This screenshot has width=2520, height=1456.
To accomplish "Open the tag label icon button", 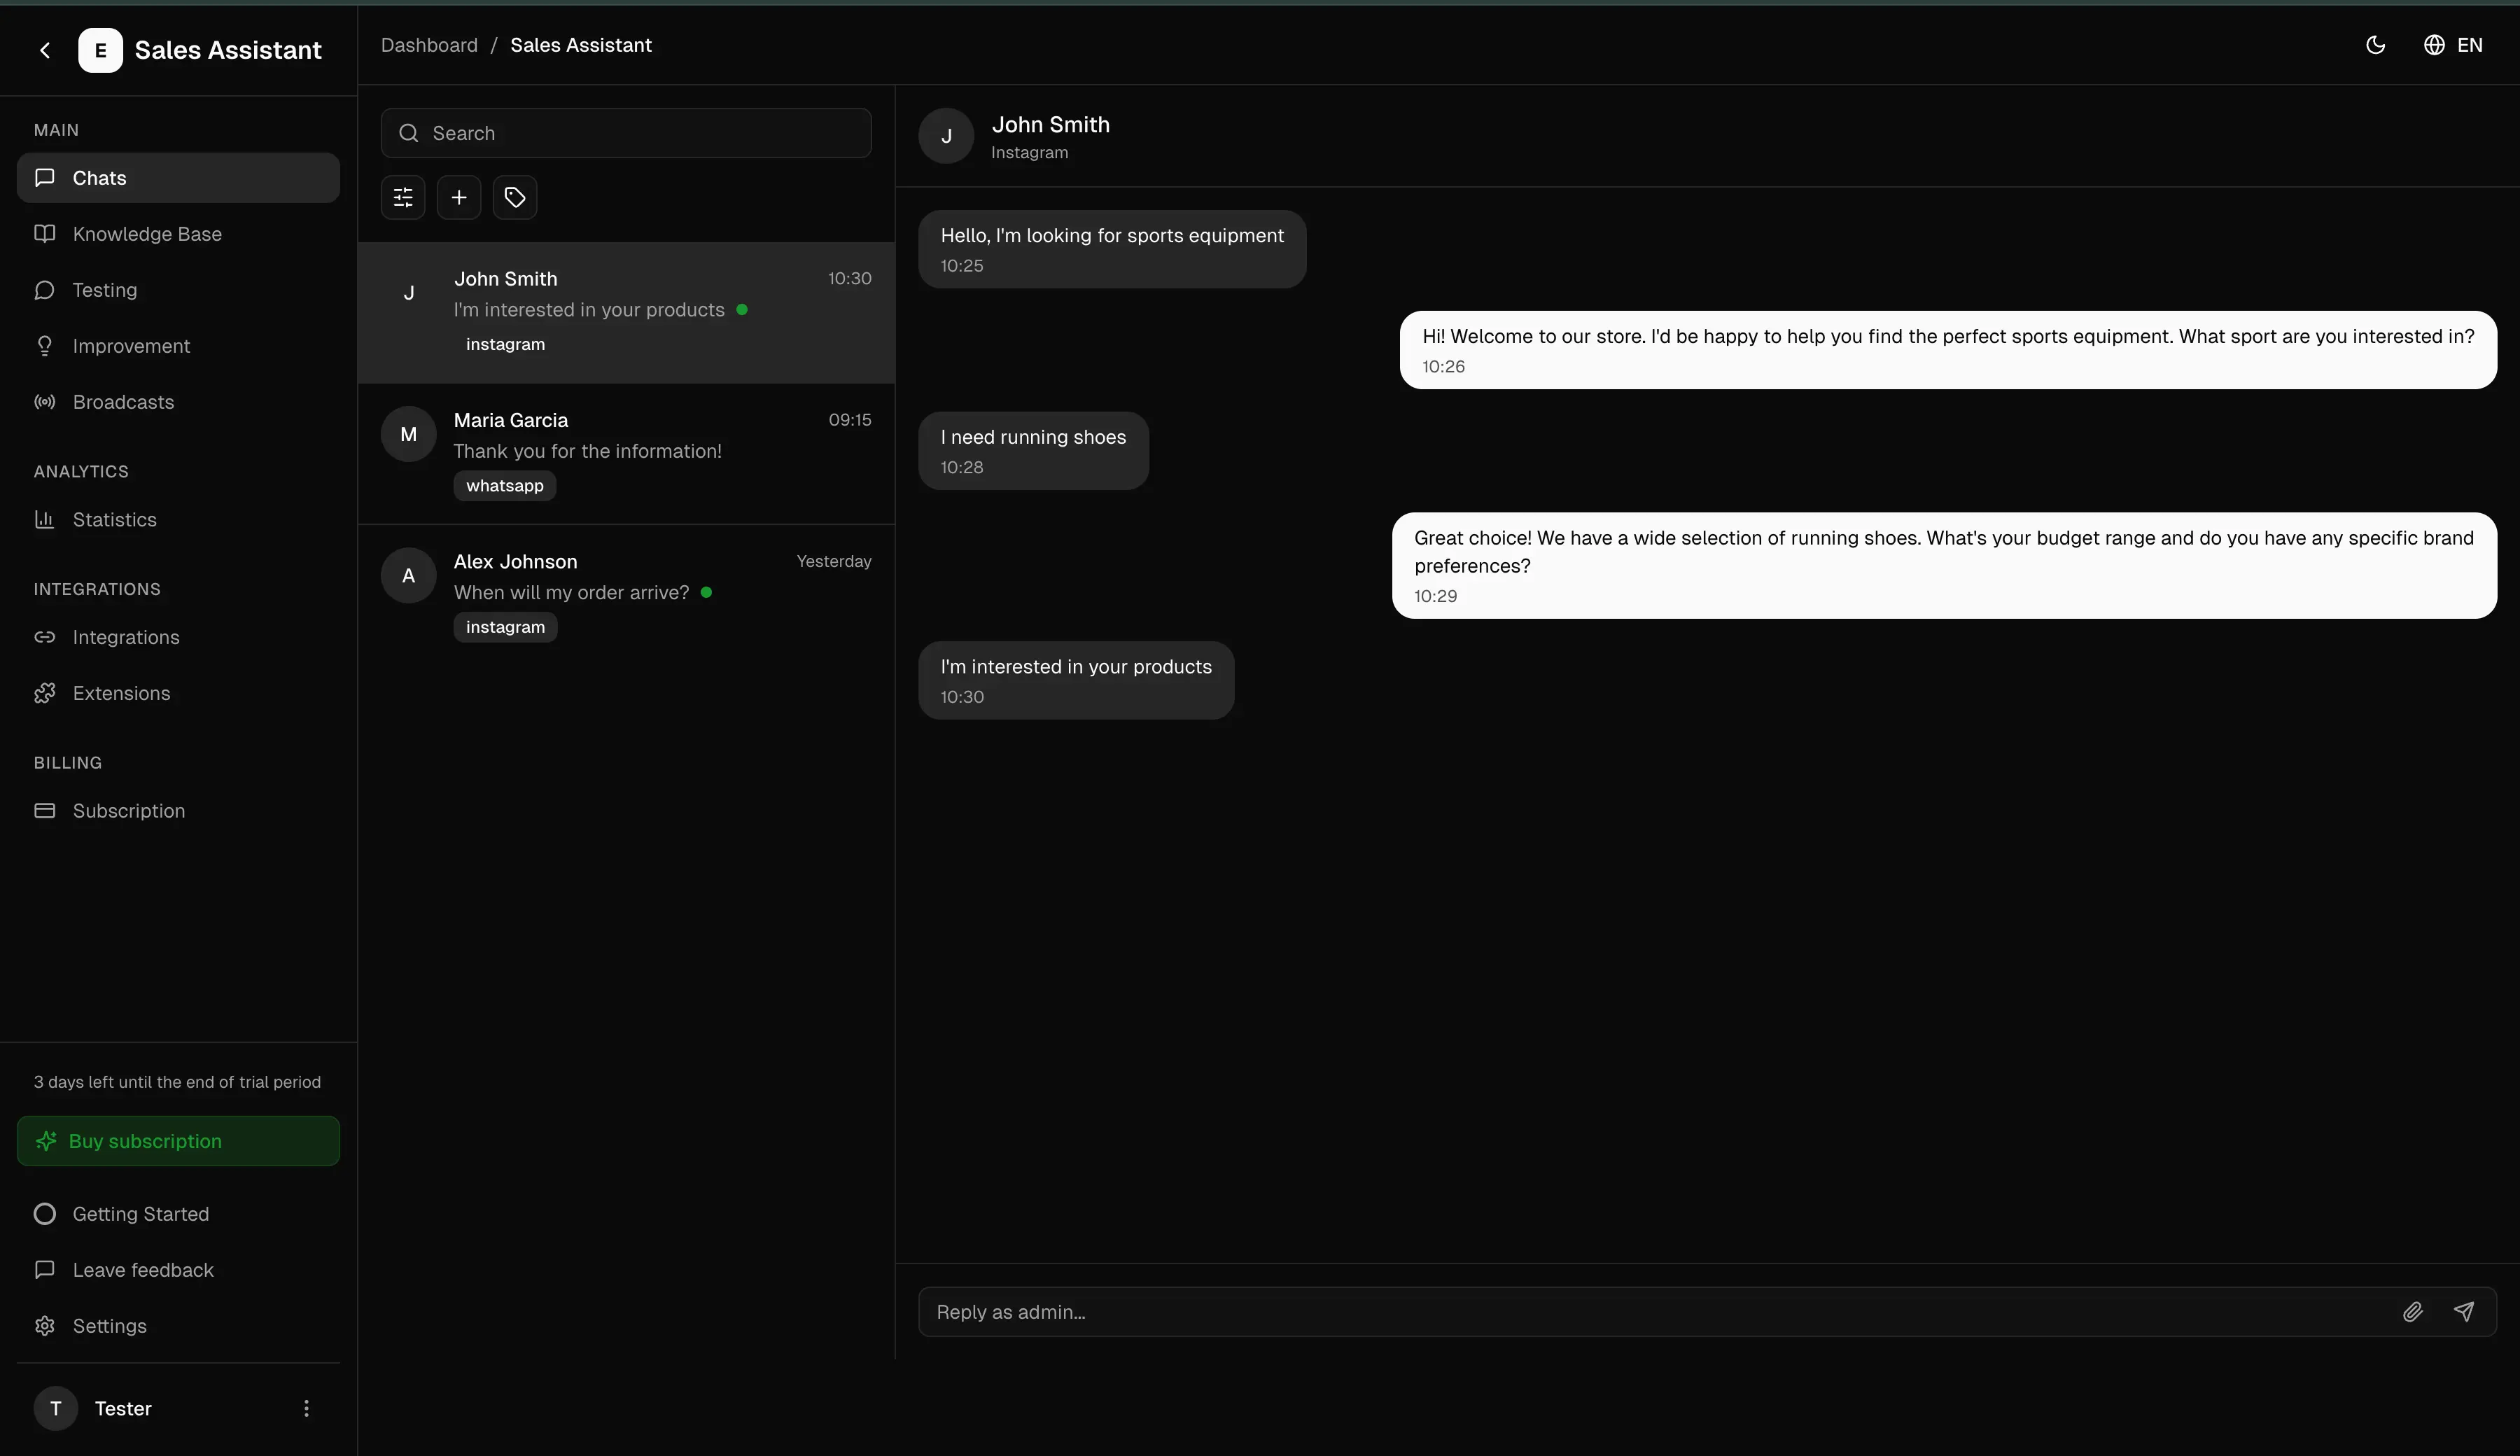I will [515, 197].
